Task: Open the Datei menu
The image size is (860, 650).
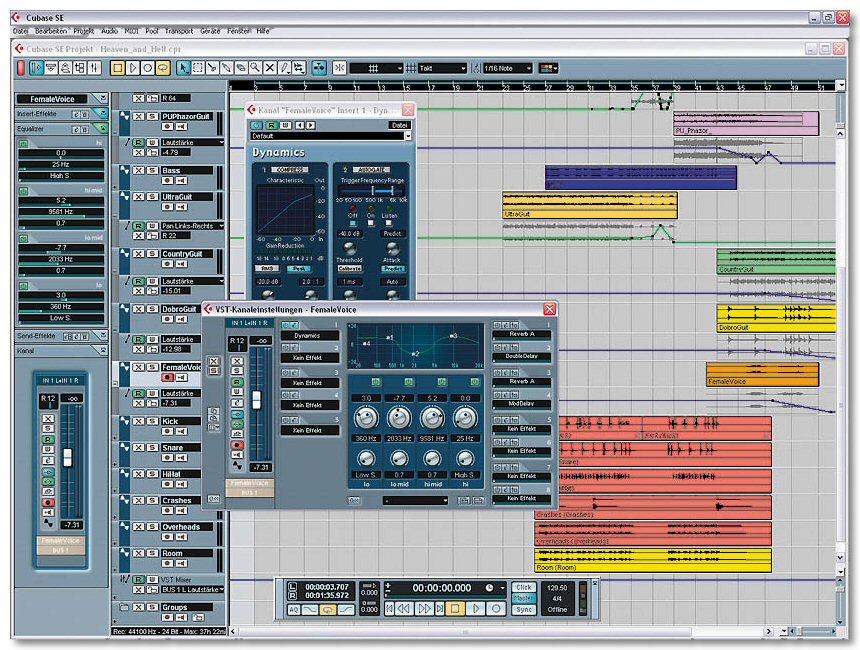Action: pos(20,31)
